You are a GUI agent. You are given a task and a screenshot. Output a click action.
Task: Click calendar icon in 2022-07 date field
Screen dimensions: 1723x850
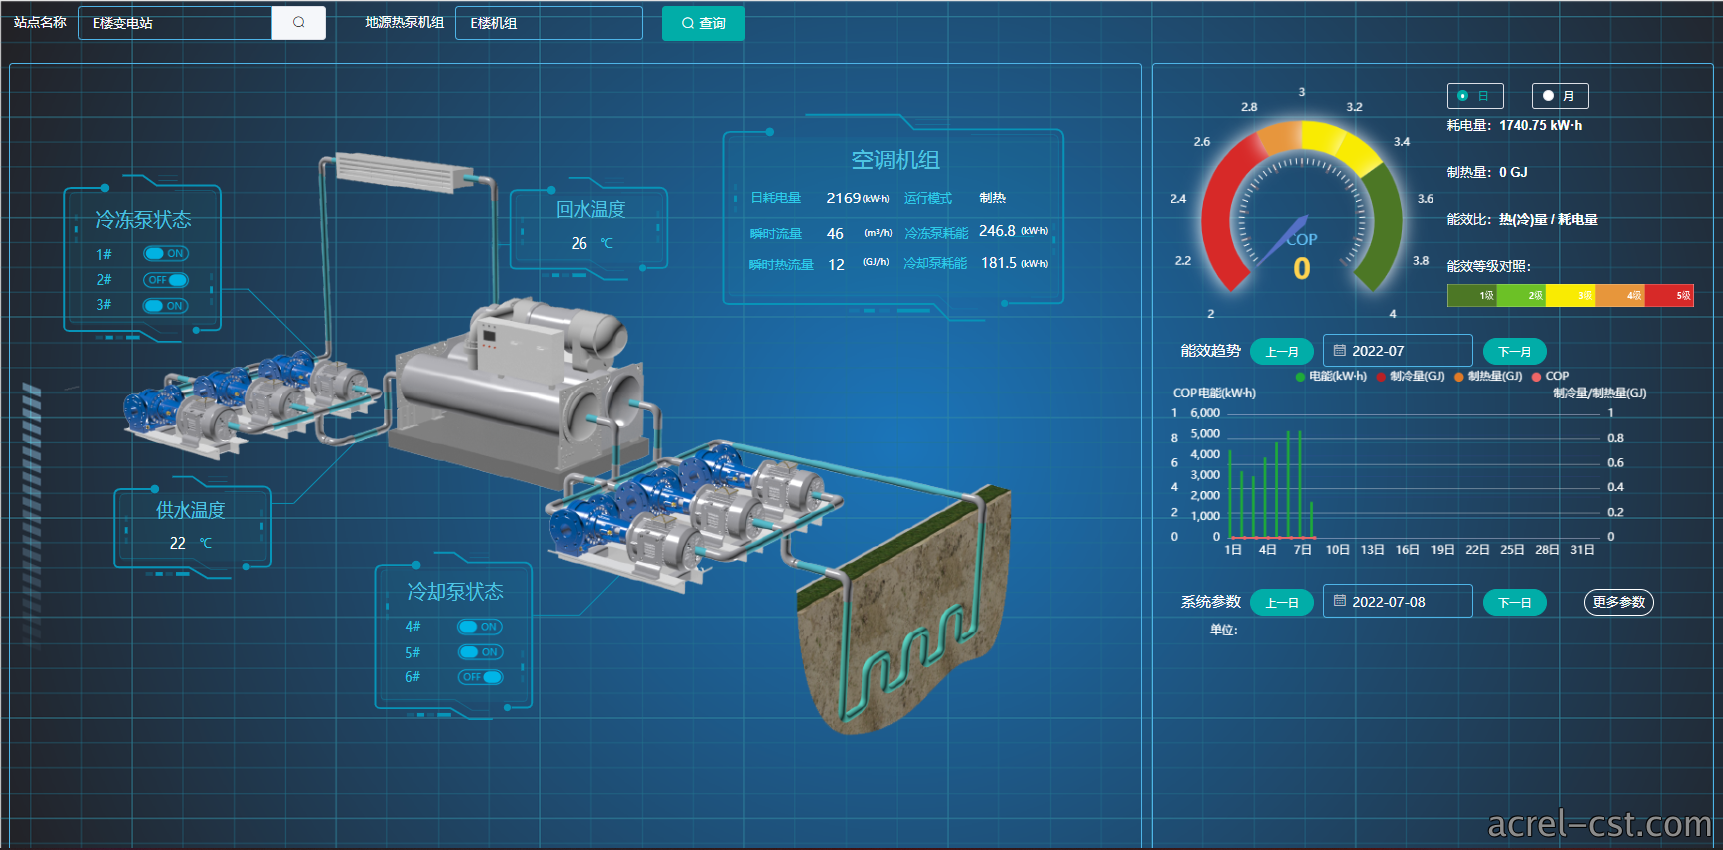(1340, 351)
